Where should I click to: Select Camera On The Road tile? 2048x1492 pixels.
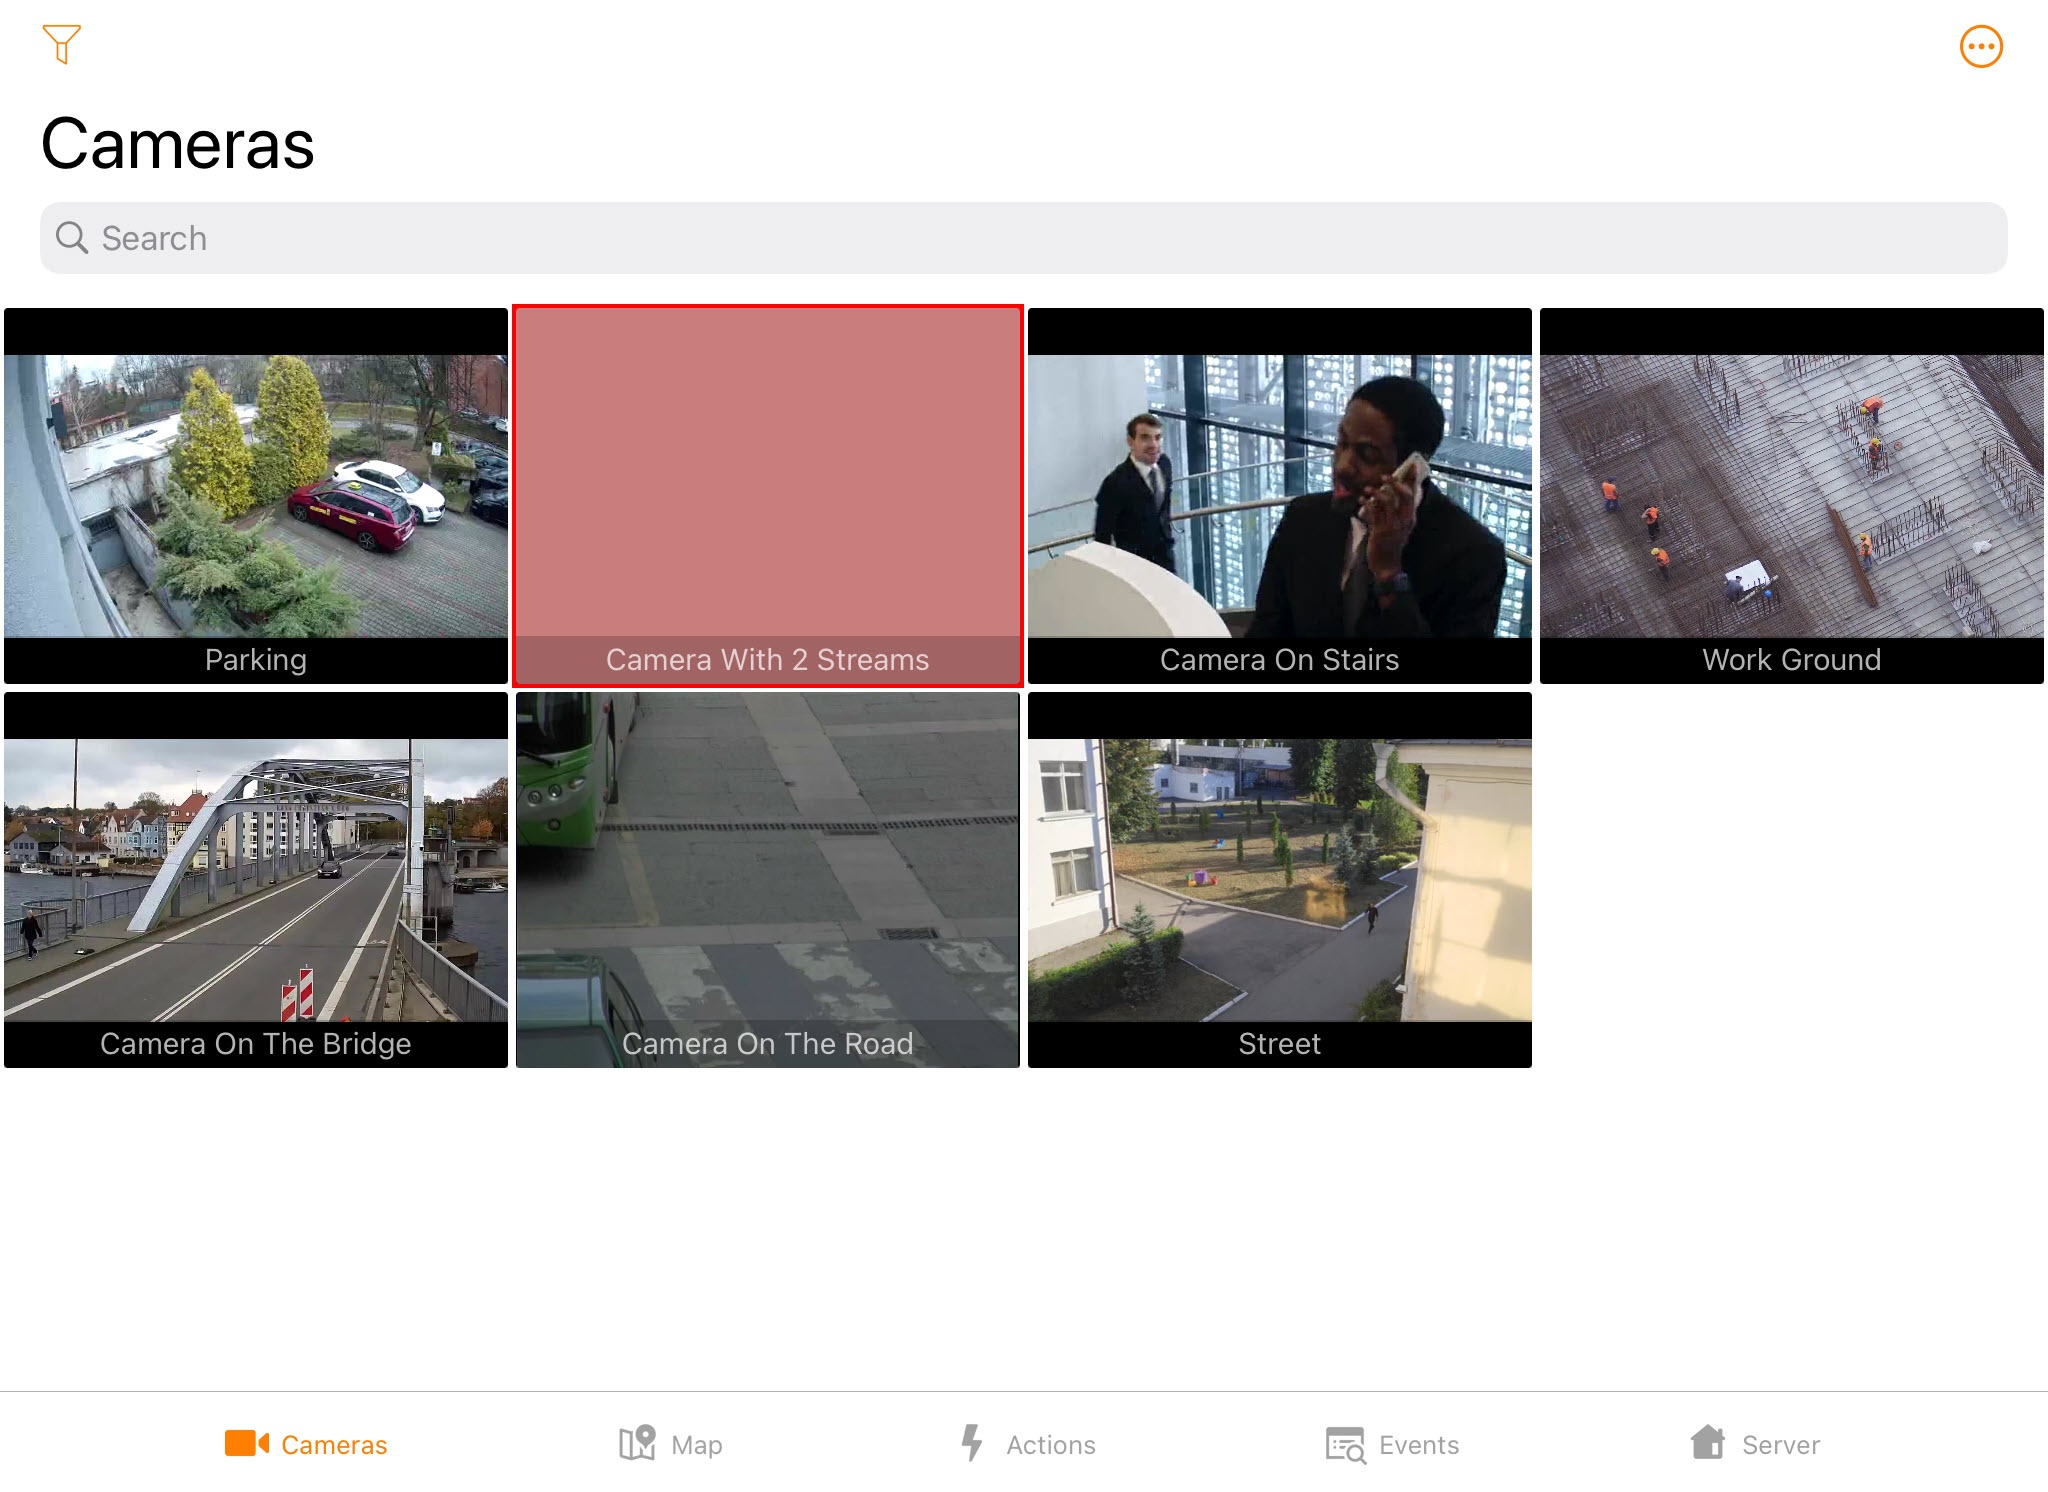(x=768, y=880)
